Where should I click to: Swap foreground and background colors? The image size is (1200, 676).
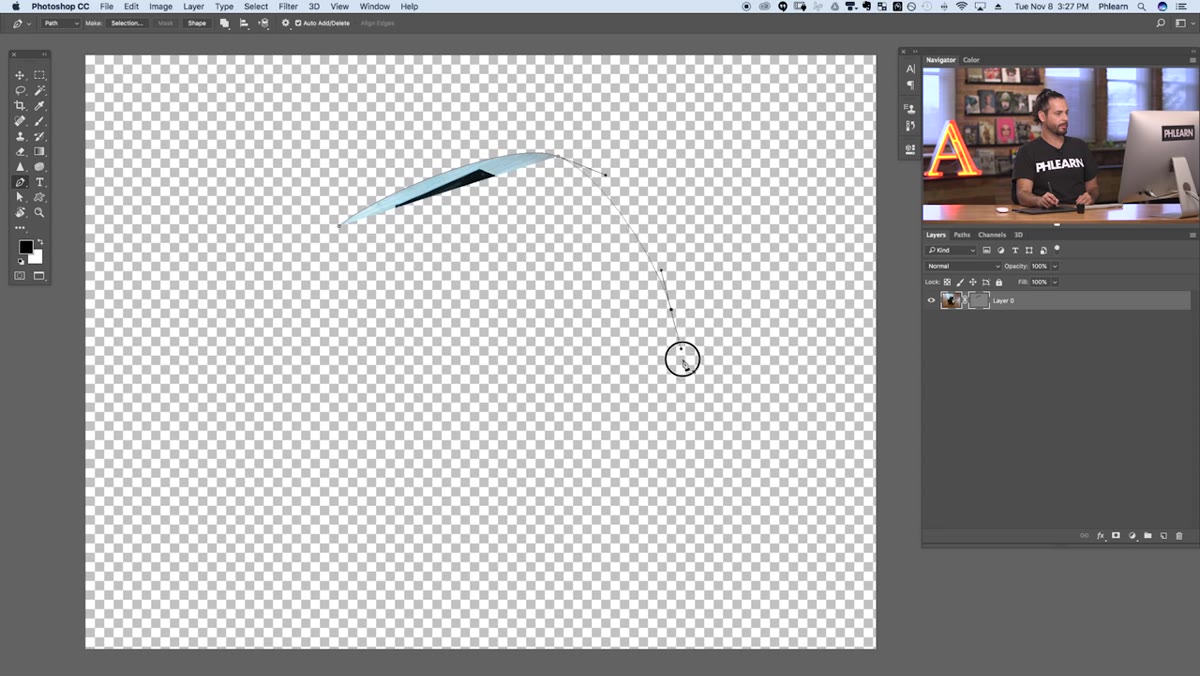tap(40, 241)
